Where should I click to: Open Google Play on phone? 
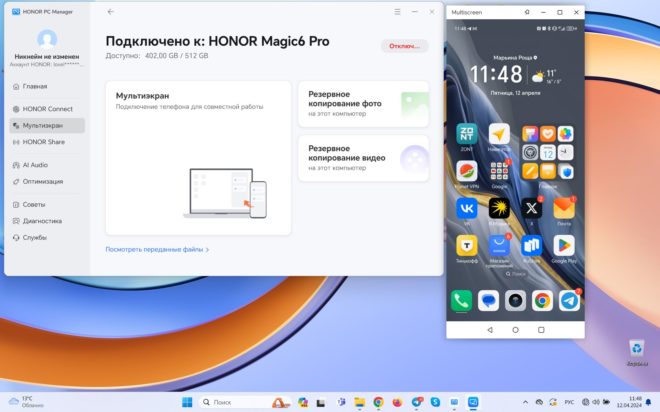tap(564, 245)
